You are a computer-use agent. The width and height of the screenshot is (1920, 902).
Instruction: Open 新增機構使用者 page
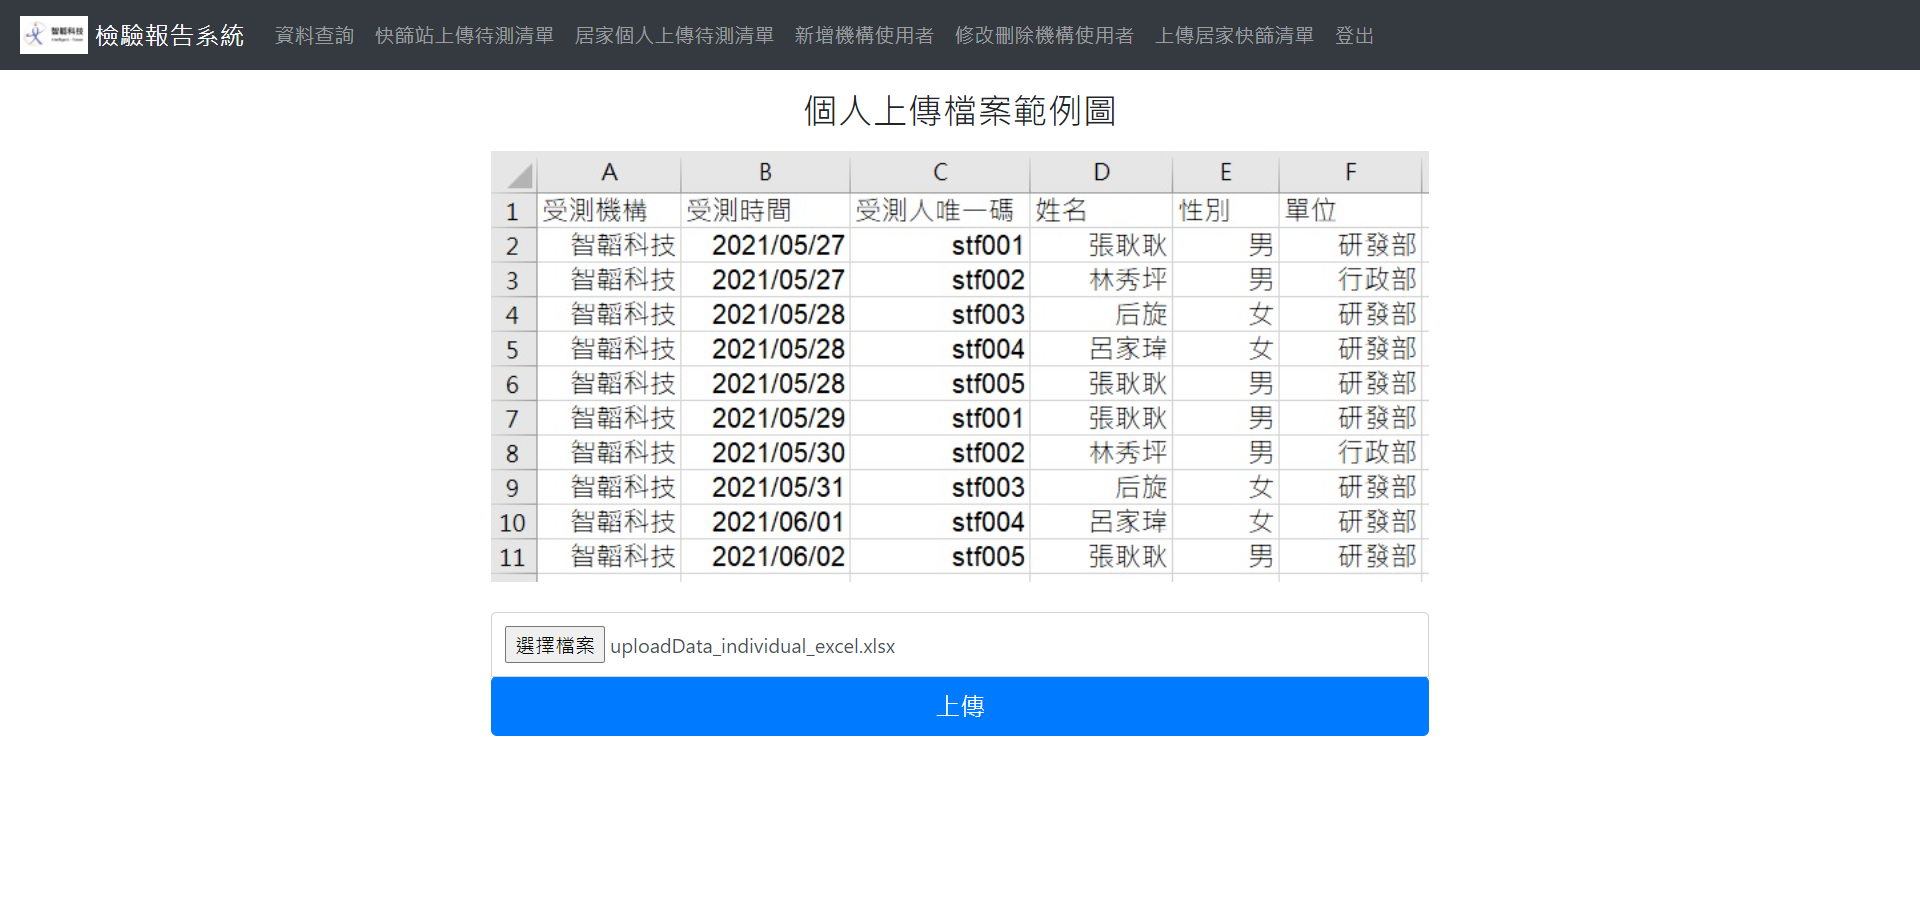[865, 36]
